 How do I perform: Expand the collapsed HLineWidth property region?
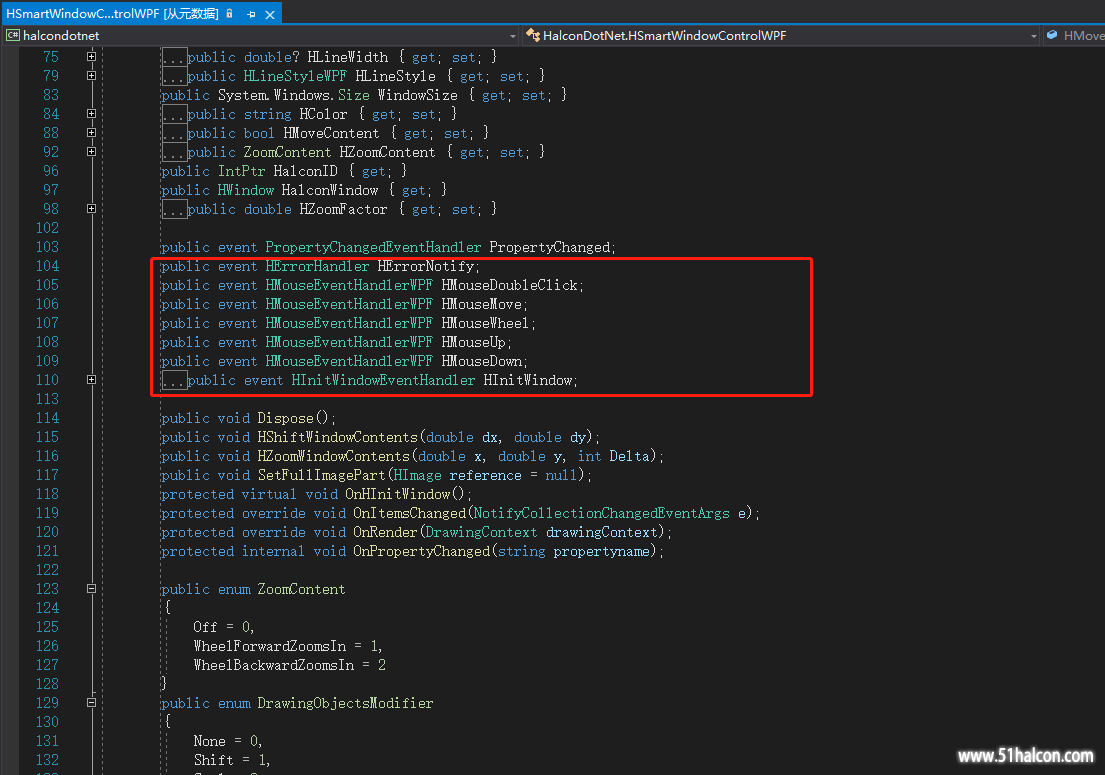91,57
